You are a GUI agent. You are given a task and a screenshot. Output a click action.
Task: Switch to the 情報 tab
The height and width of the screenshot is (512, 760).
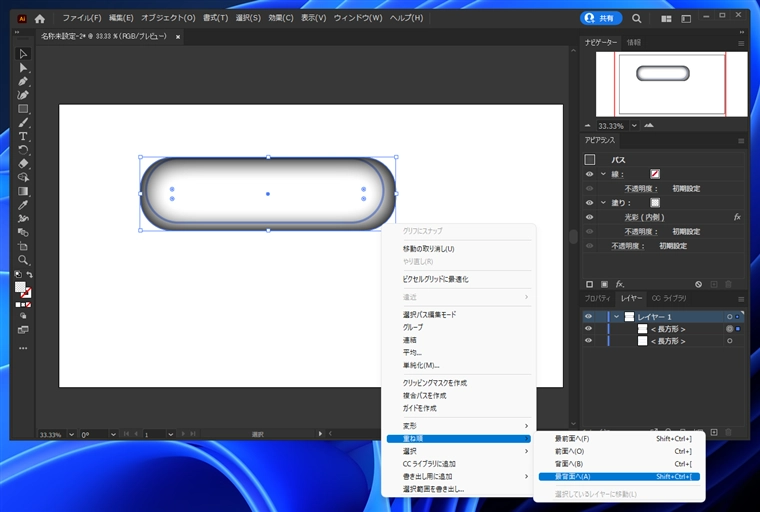tap(633, 43)
